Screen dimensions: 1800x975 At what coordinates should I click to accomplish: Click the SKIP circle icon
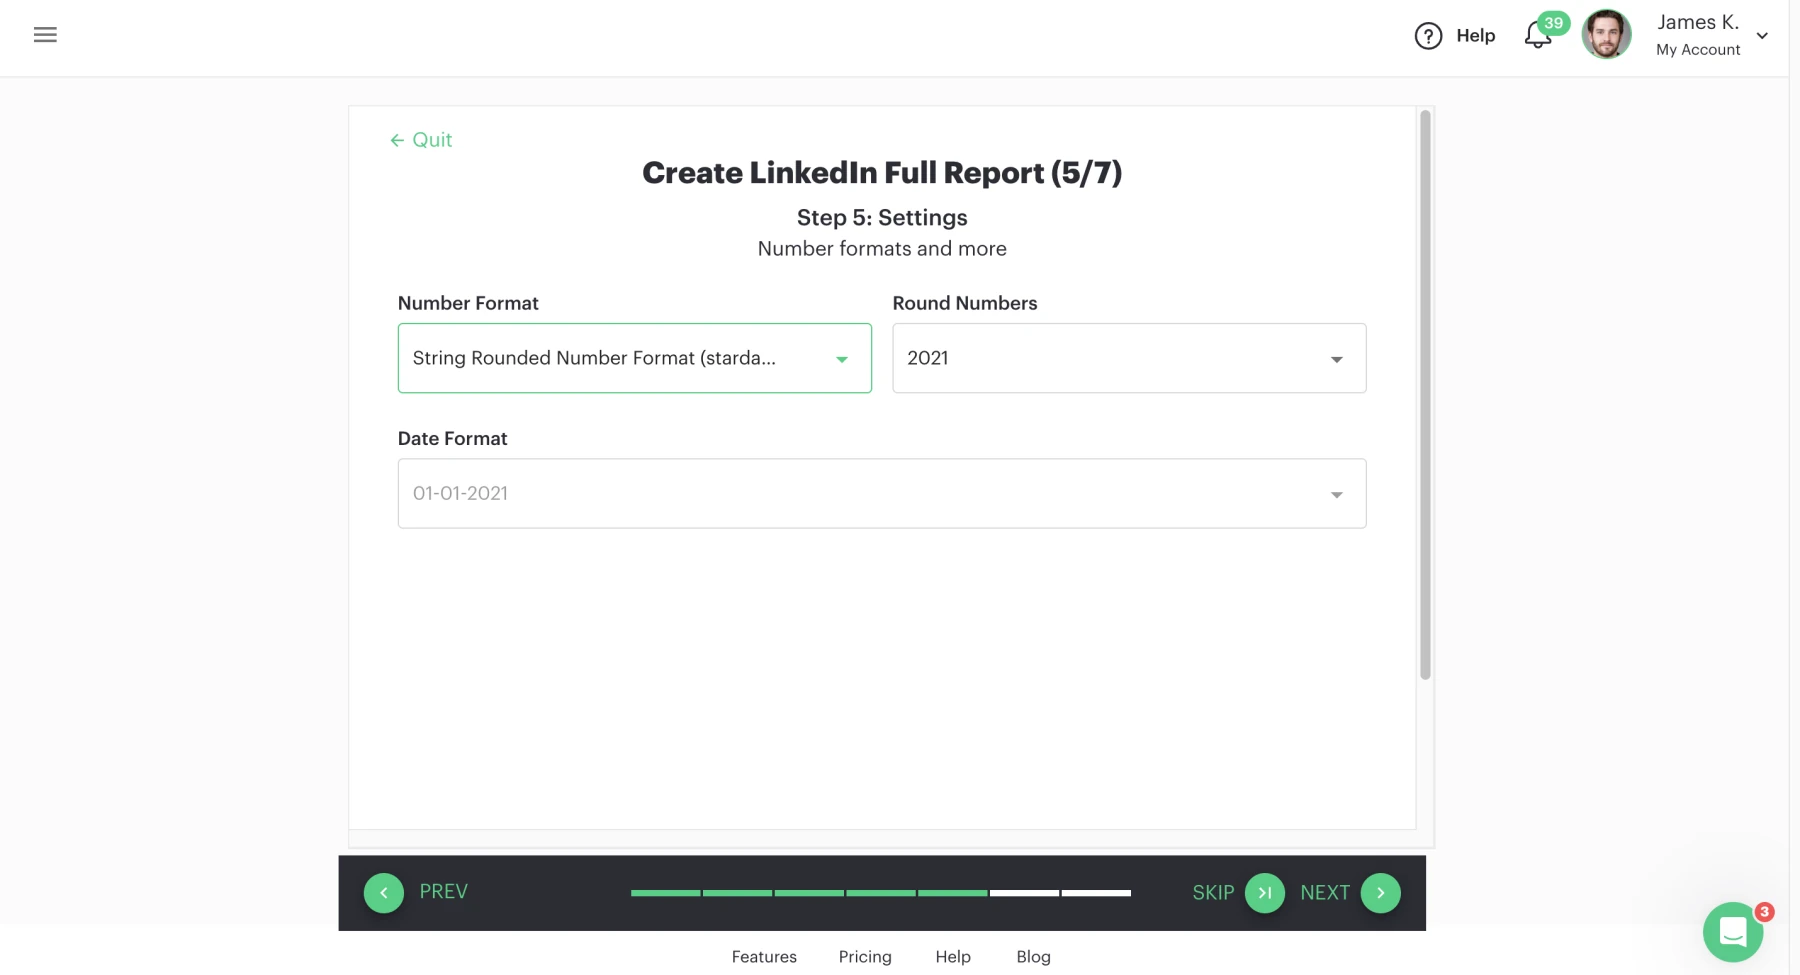[x=1265, y=893]
